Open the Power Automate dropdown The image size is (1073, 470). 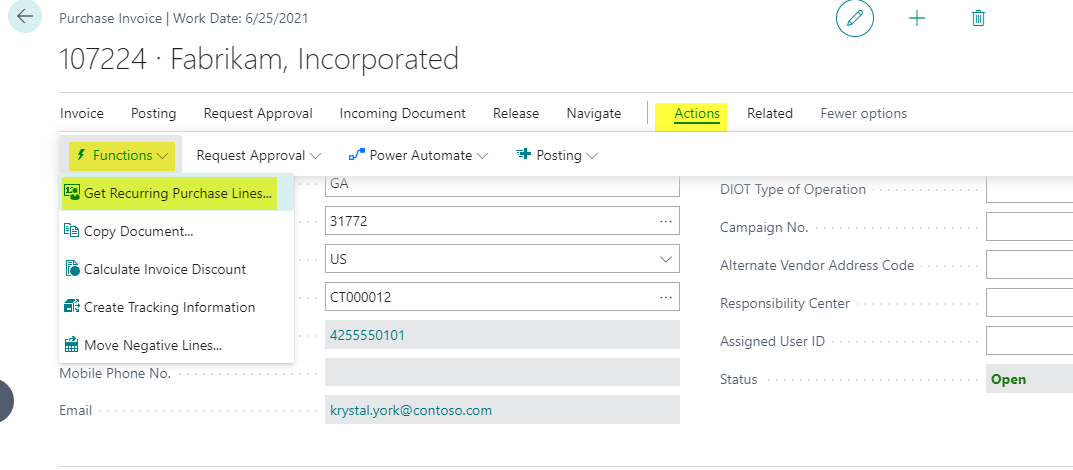[418, 155]
